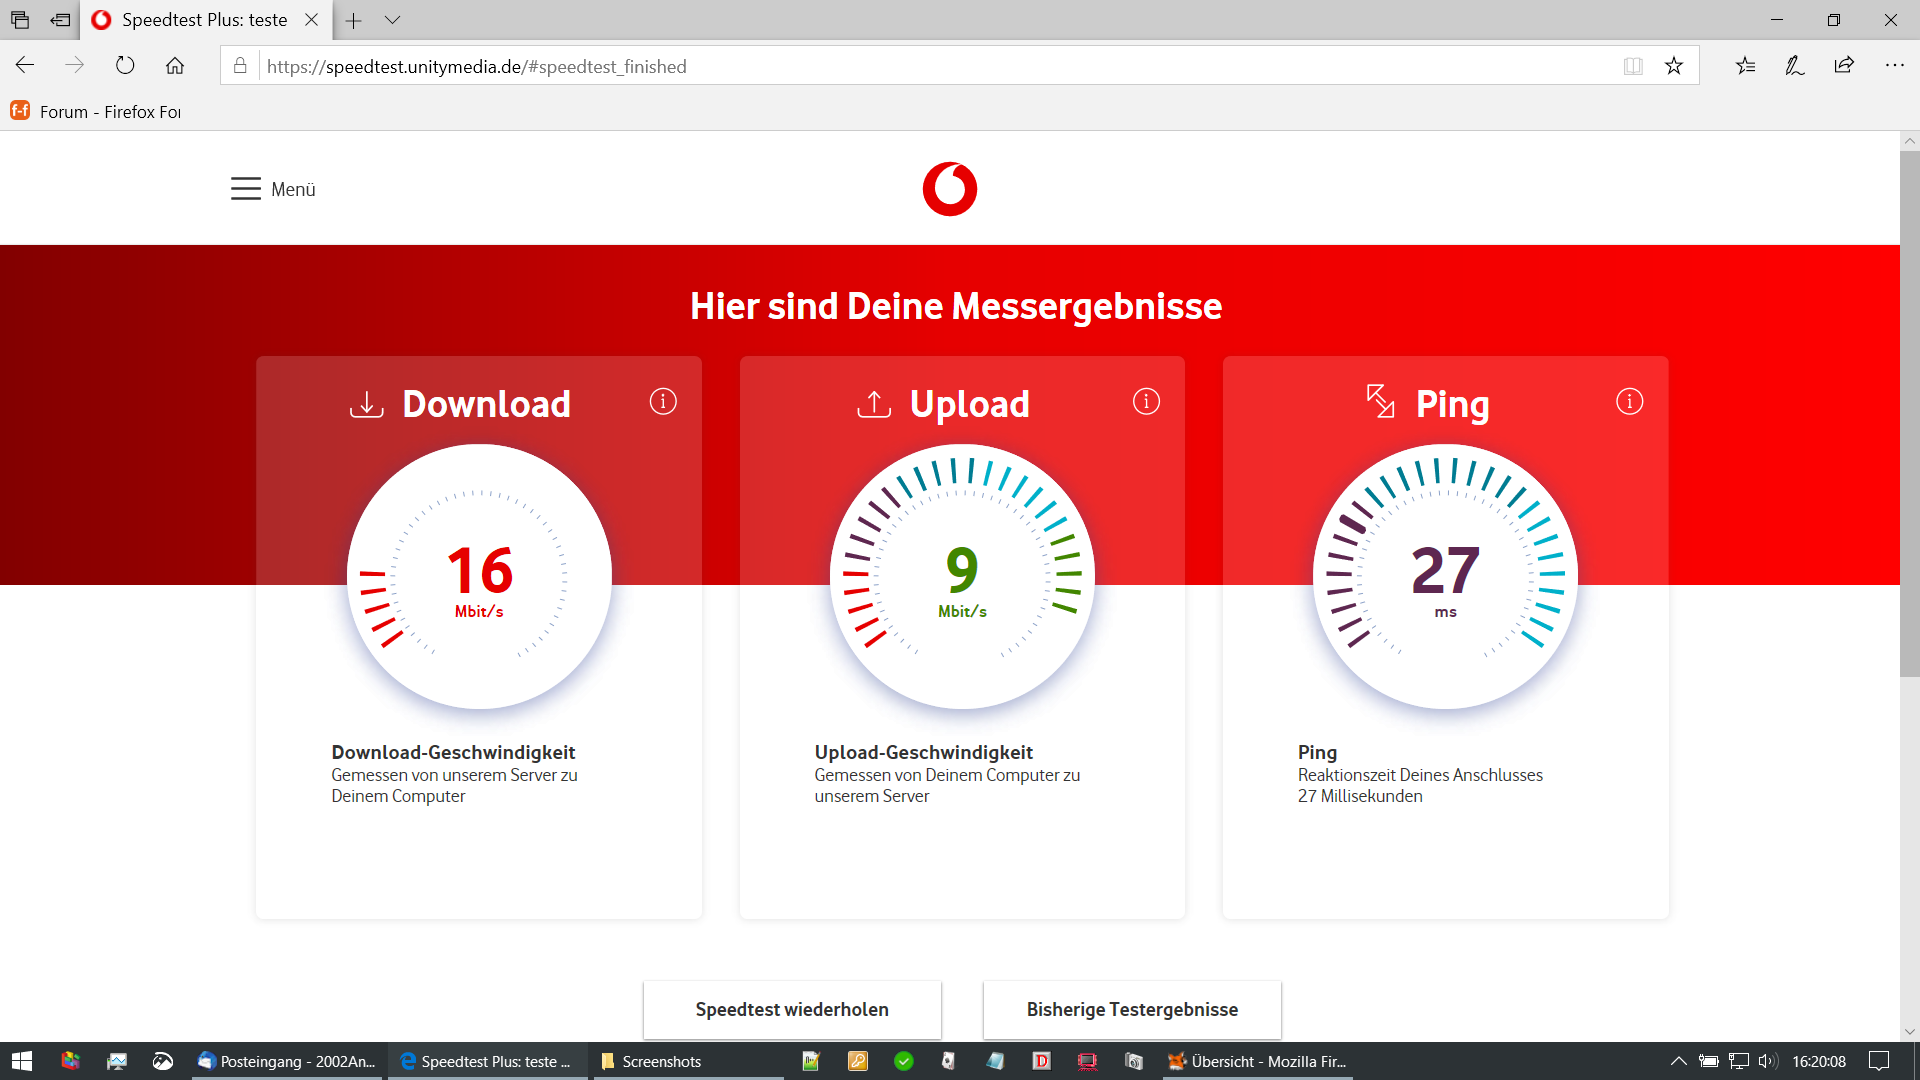This screenshot has width=1920, height=1080.
Task: Click the address bar URL field
Action: 900,66
